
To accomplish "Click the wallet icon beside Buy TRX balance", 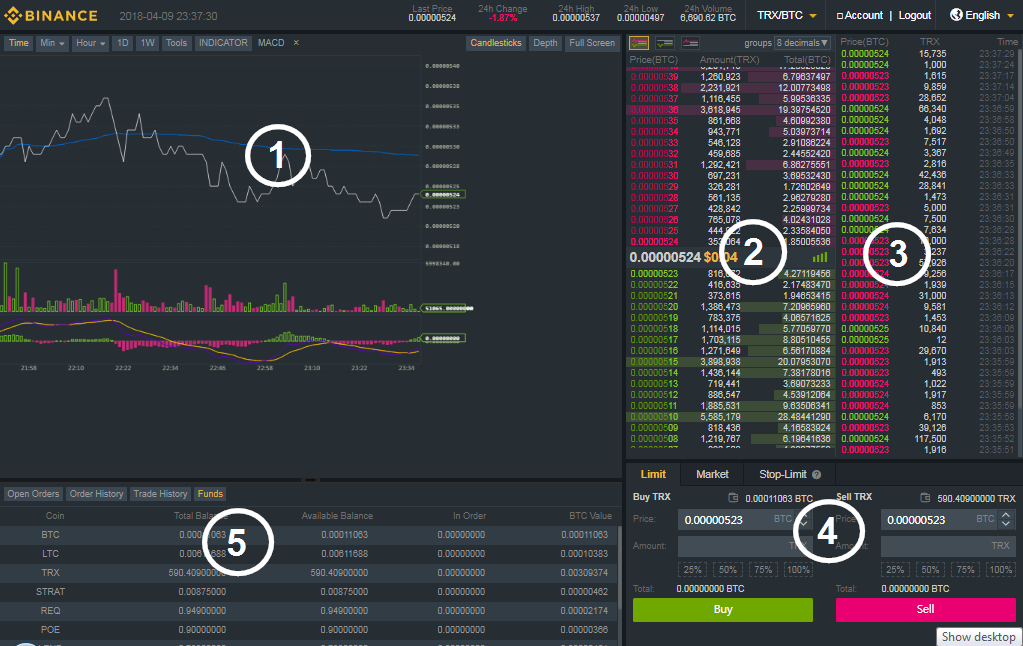I will [x=733, y=498].
